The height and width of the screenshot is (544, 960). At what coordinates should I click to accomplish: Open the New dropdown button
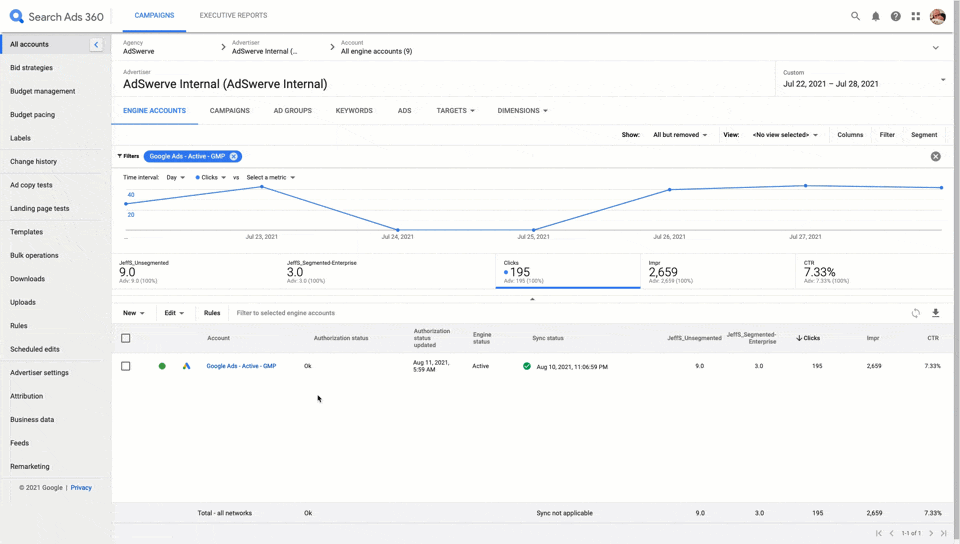133,313
